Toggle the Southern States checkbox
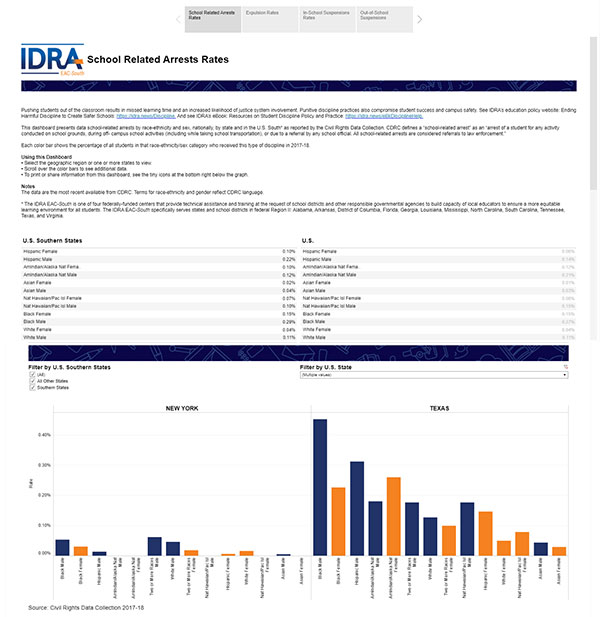The width and height of the screenshot is (600, 617). click(33, 387)
